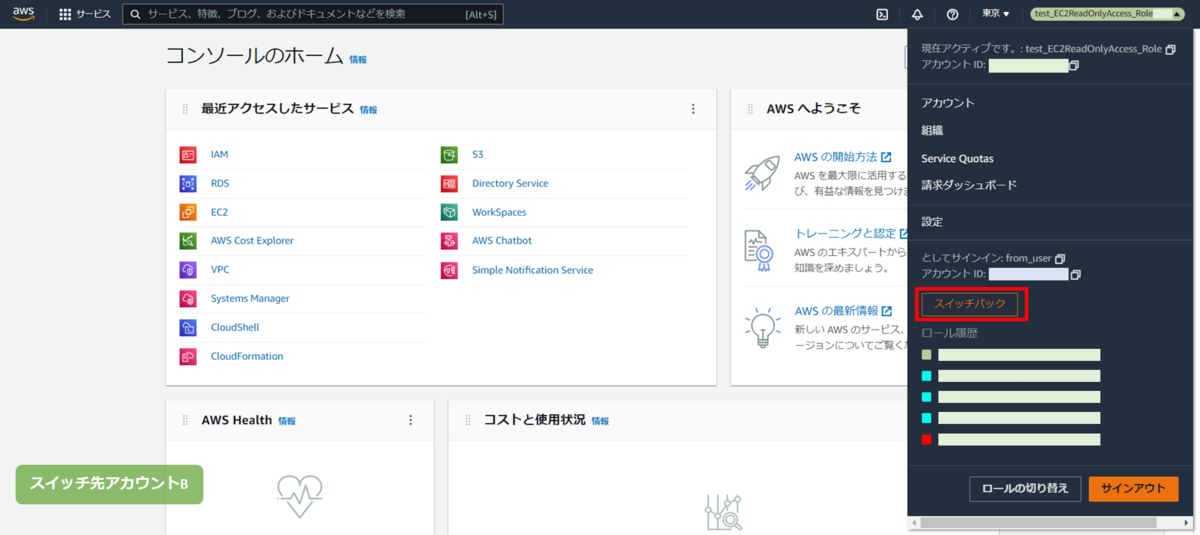The width and height of the screenshot is (1200, 535).
Task: Open the notifications bell
Action: pyautogui.click(x=917, y=14)
